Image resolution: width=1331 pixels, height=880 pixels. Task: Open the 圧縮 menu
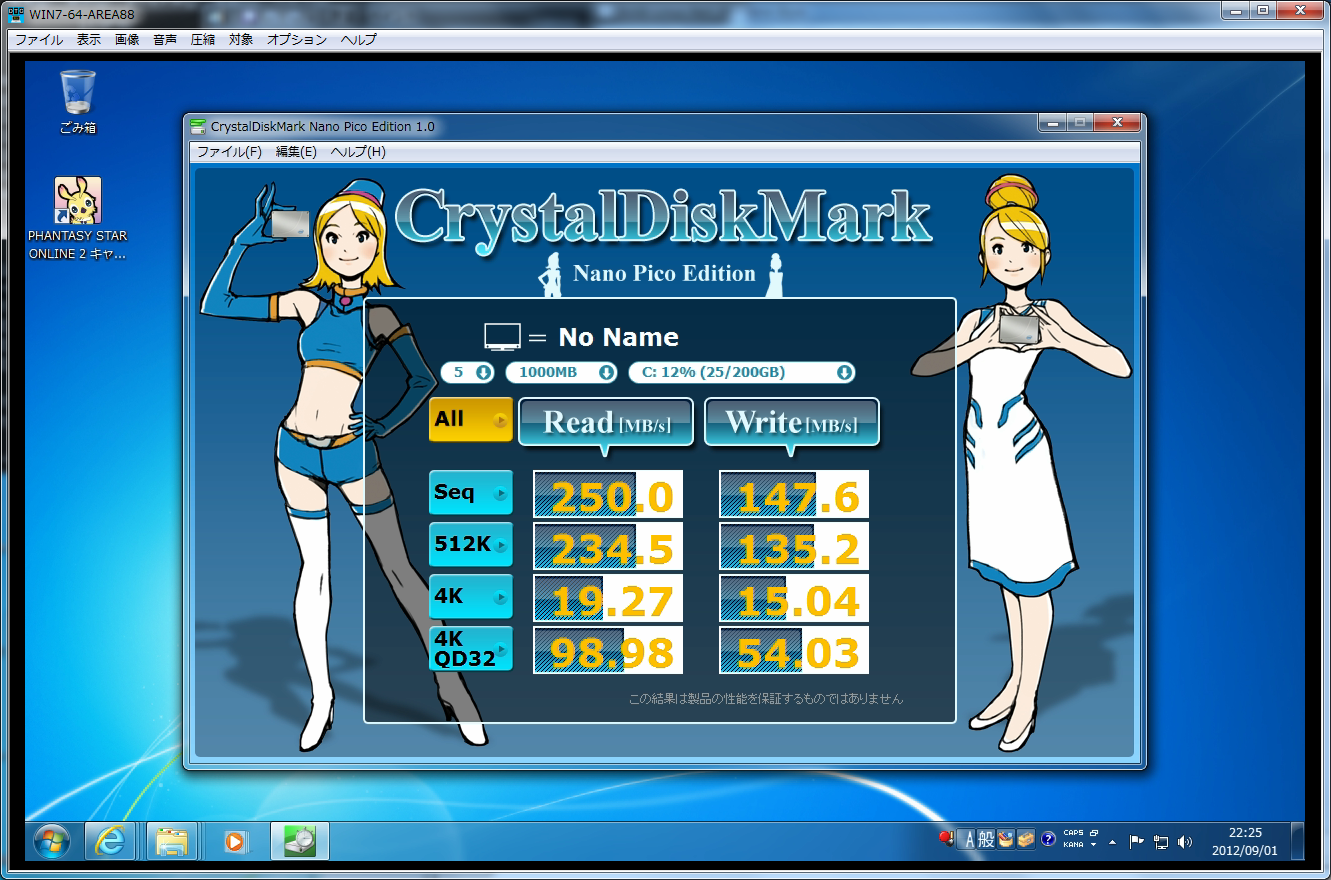203,40
